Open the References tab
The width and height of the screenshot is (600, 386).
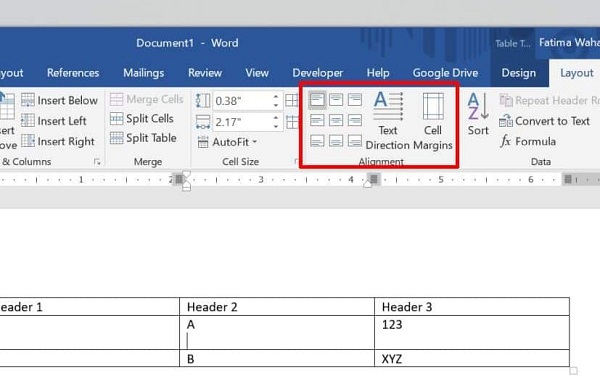tap(73, 73)
